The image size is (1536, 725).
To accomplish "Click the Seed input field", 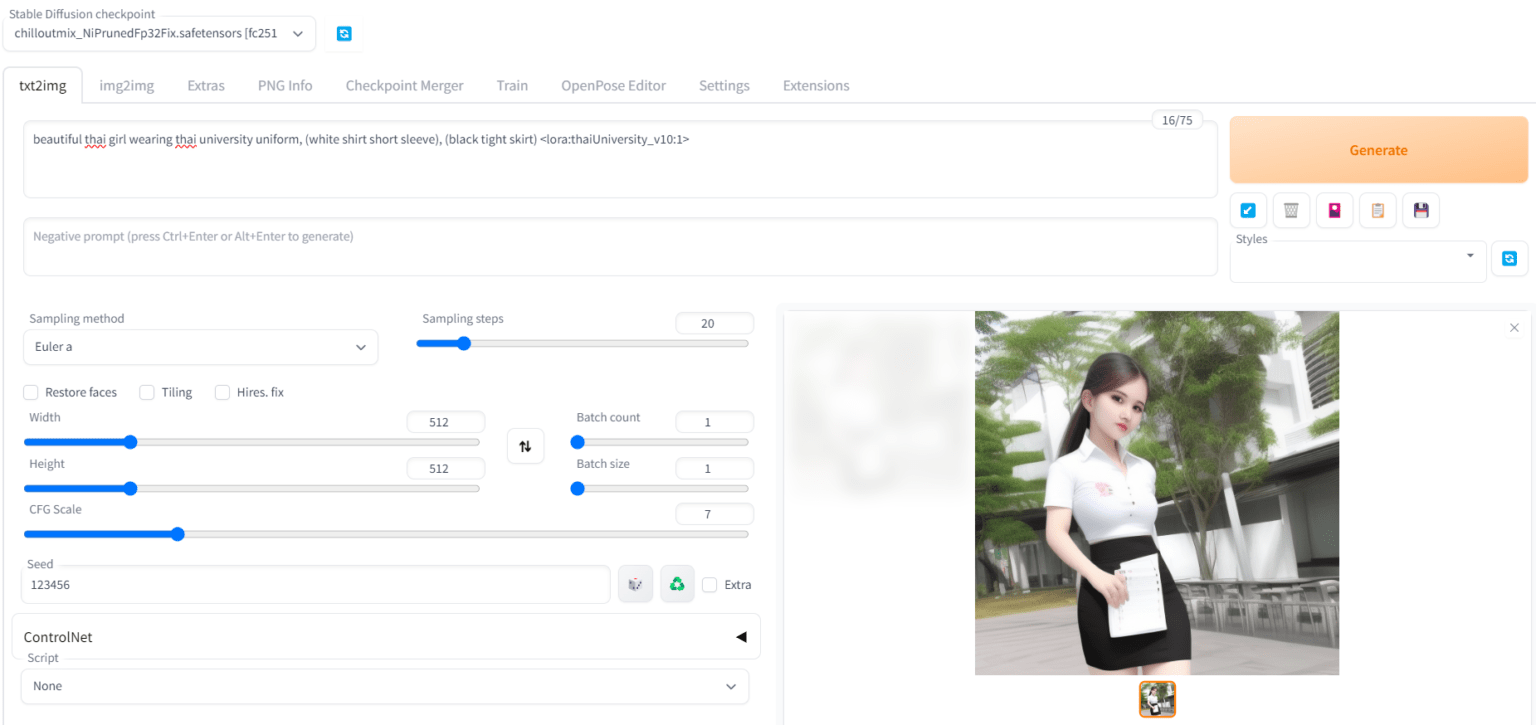I will (317, 585).
